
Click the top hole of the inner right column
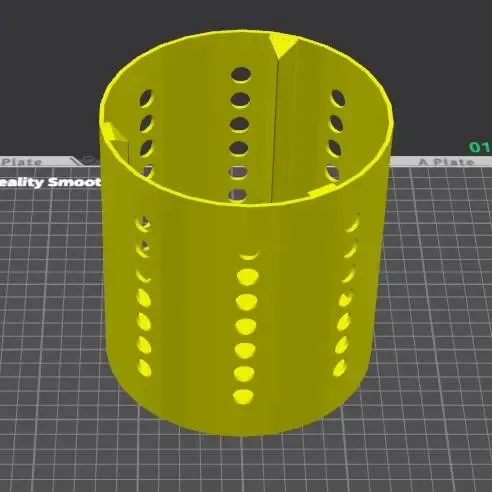pos(338,98)
